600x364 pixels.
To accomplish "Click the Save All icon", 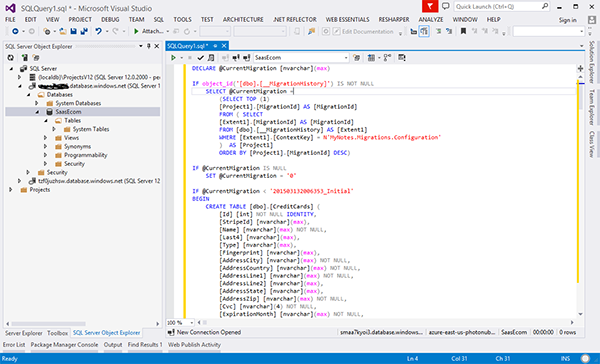I will click(x=84, y=31).
